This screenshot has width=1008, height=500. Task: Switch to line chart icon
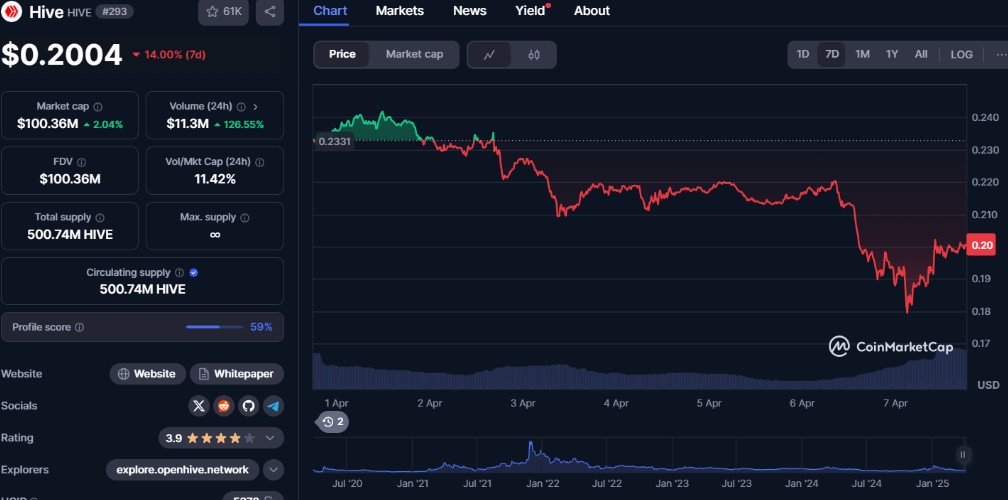pyautogui.click(x=489, y=55)
